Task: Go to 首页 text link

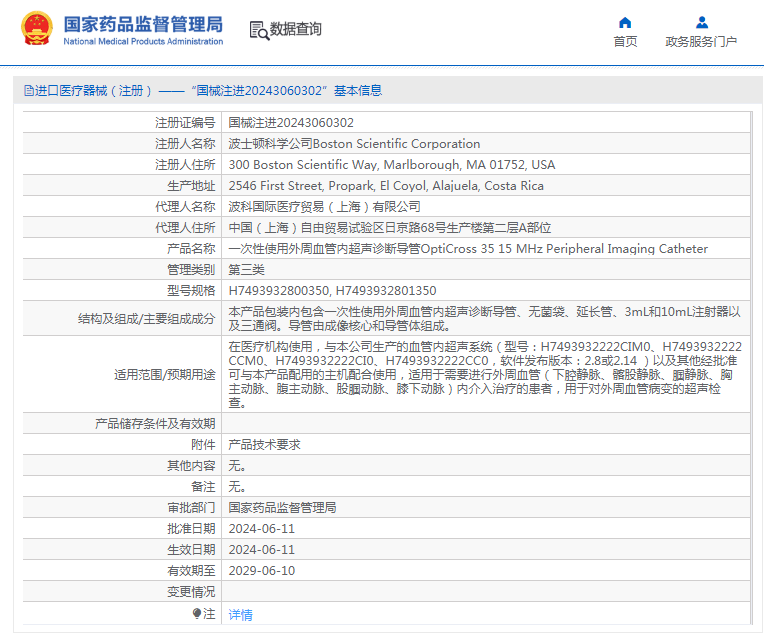Action: tap(625, 42)
